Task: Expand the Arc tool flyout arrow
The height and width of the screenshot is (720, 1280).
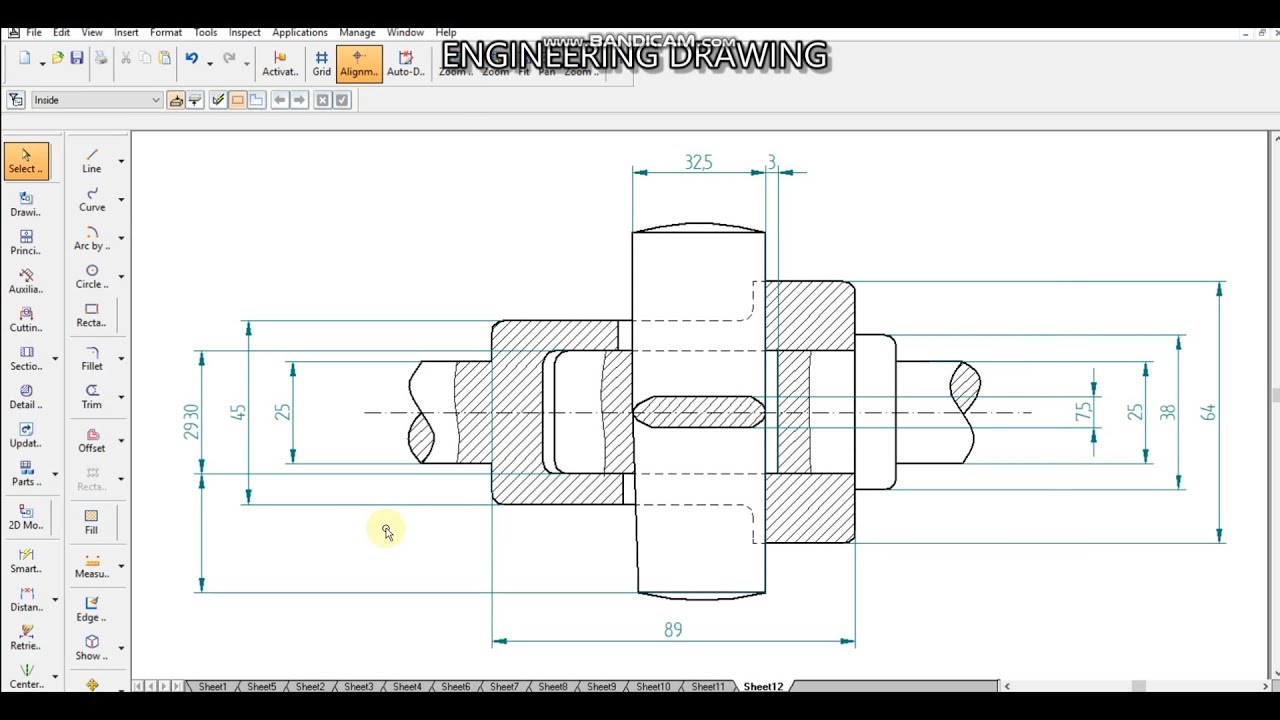Action: click(x=121, y=238)
